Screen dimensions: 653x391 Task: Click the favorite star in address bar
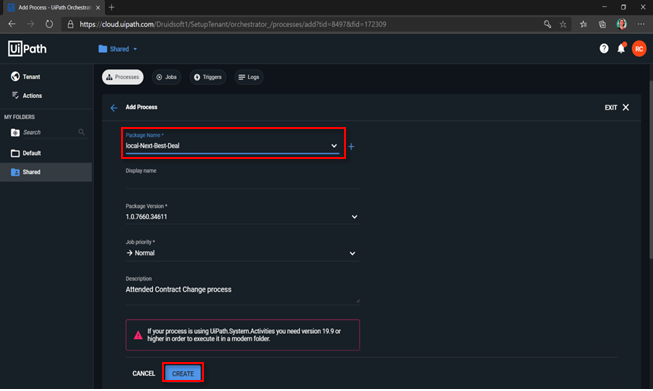tap(563, 25)
